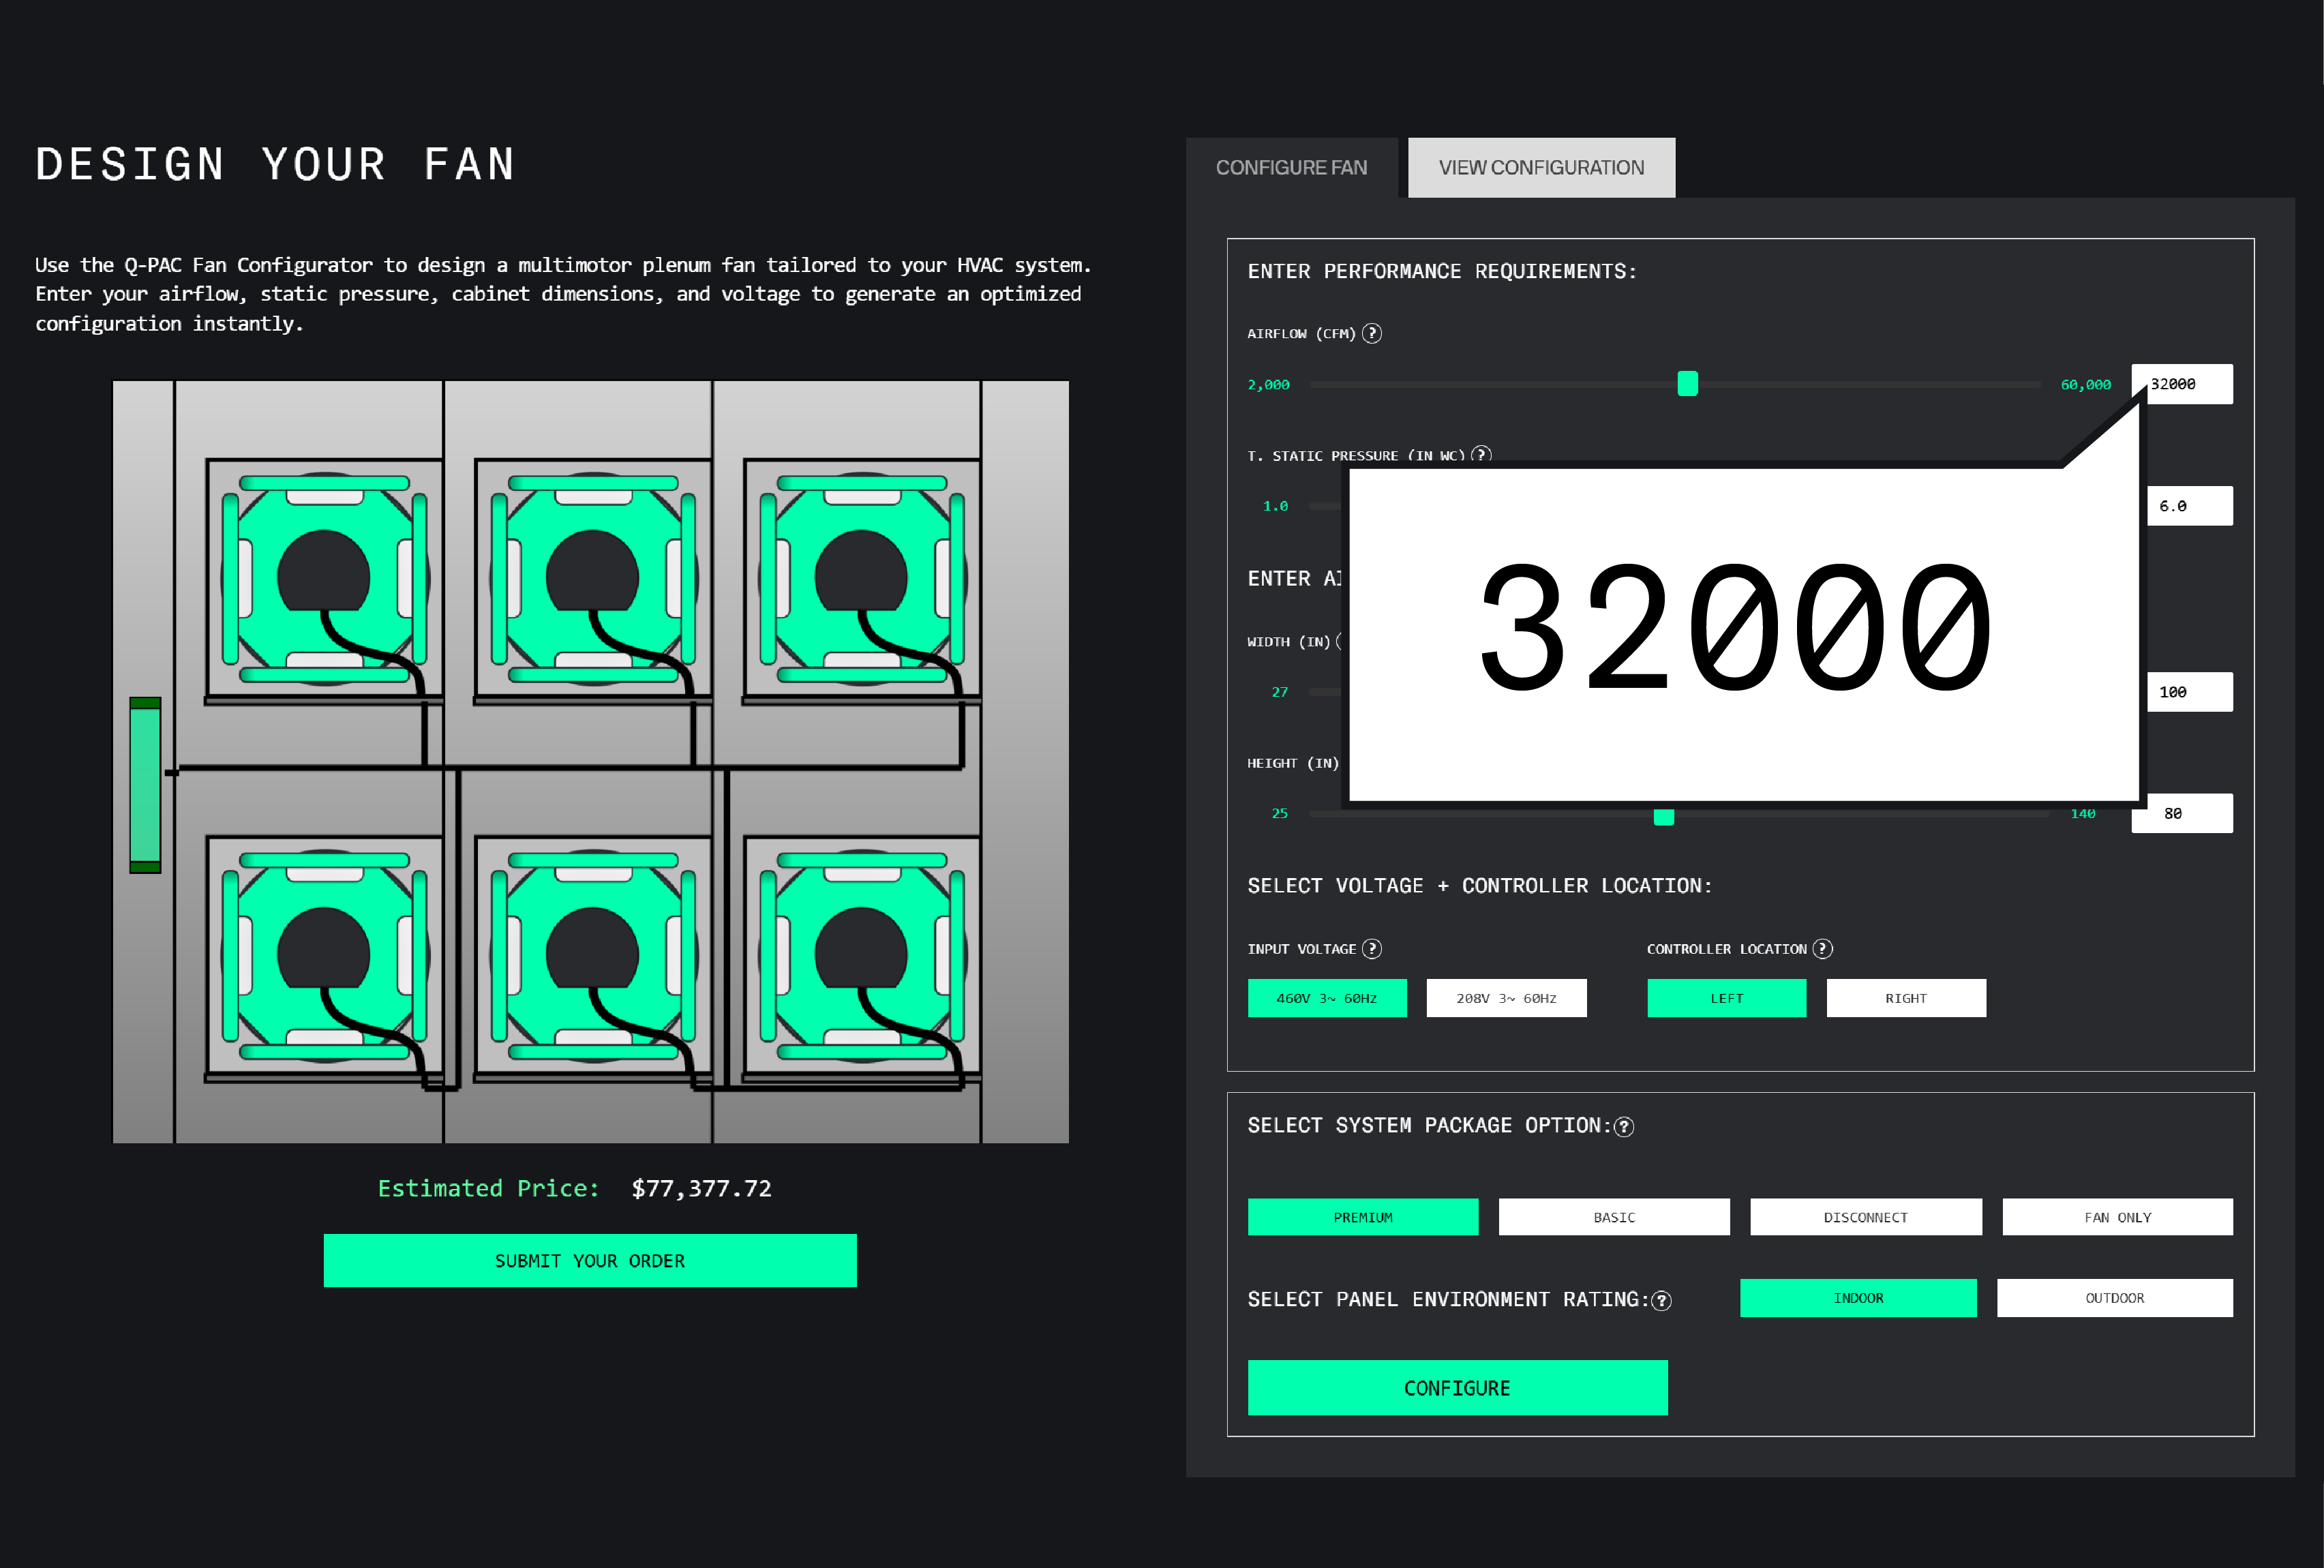Image resolution: width=2324 pixels, height=1568 pixels.
Task: Click Submit Your Order button
Action: 590,1260
